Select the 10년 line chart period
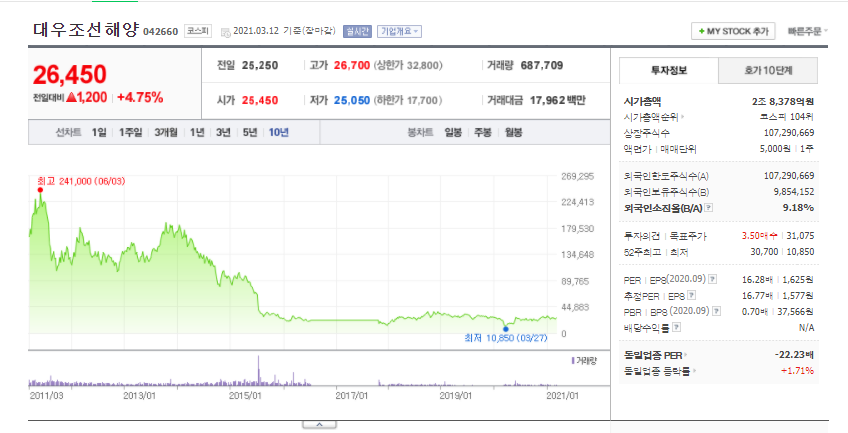The height and width of the screenshot is (433, 848). [x=279, y=132]
